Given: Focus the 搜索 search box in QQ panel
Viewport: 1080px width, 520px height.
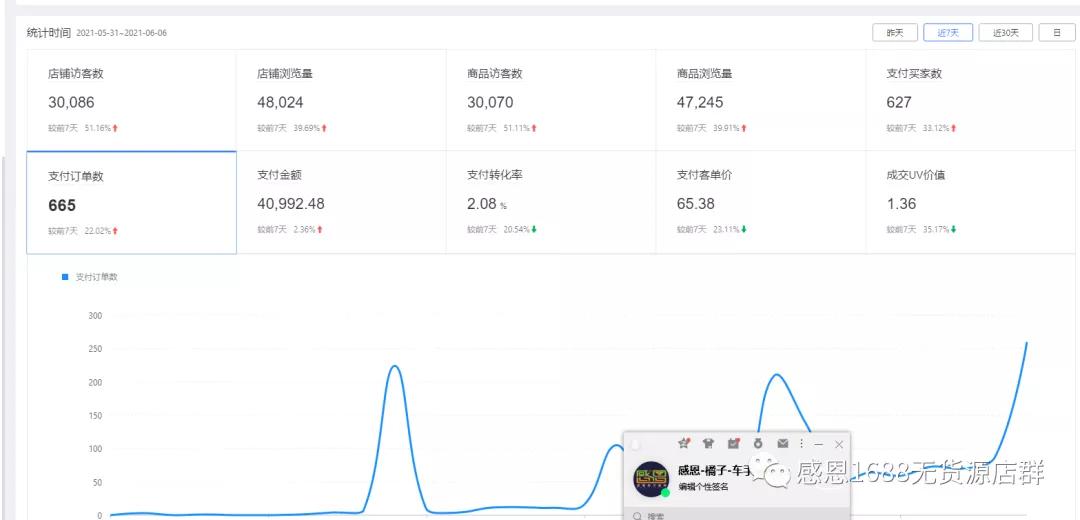Looking at the screenshot, I should click(x=737, y=515).
